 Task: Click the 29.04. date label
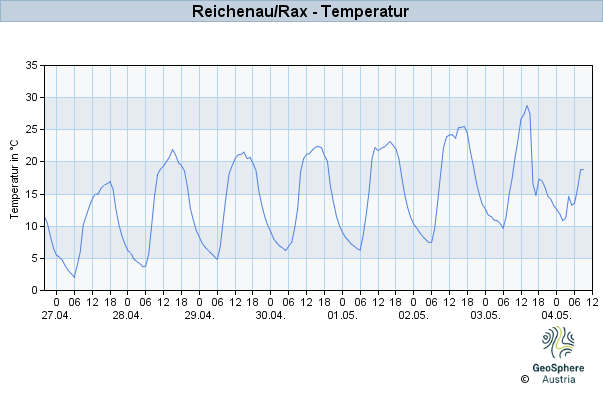[x=199, y=315]
